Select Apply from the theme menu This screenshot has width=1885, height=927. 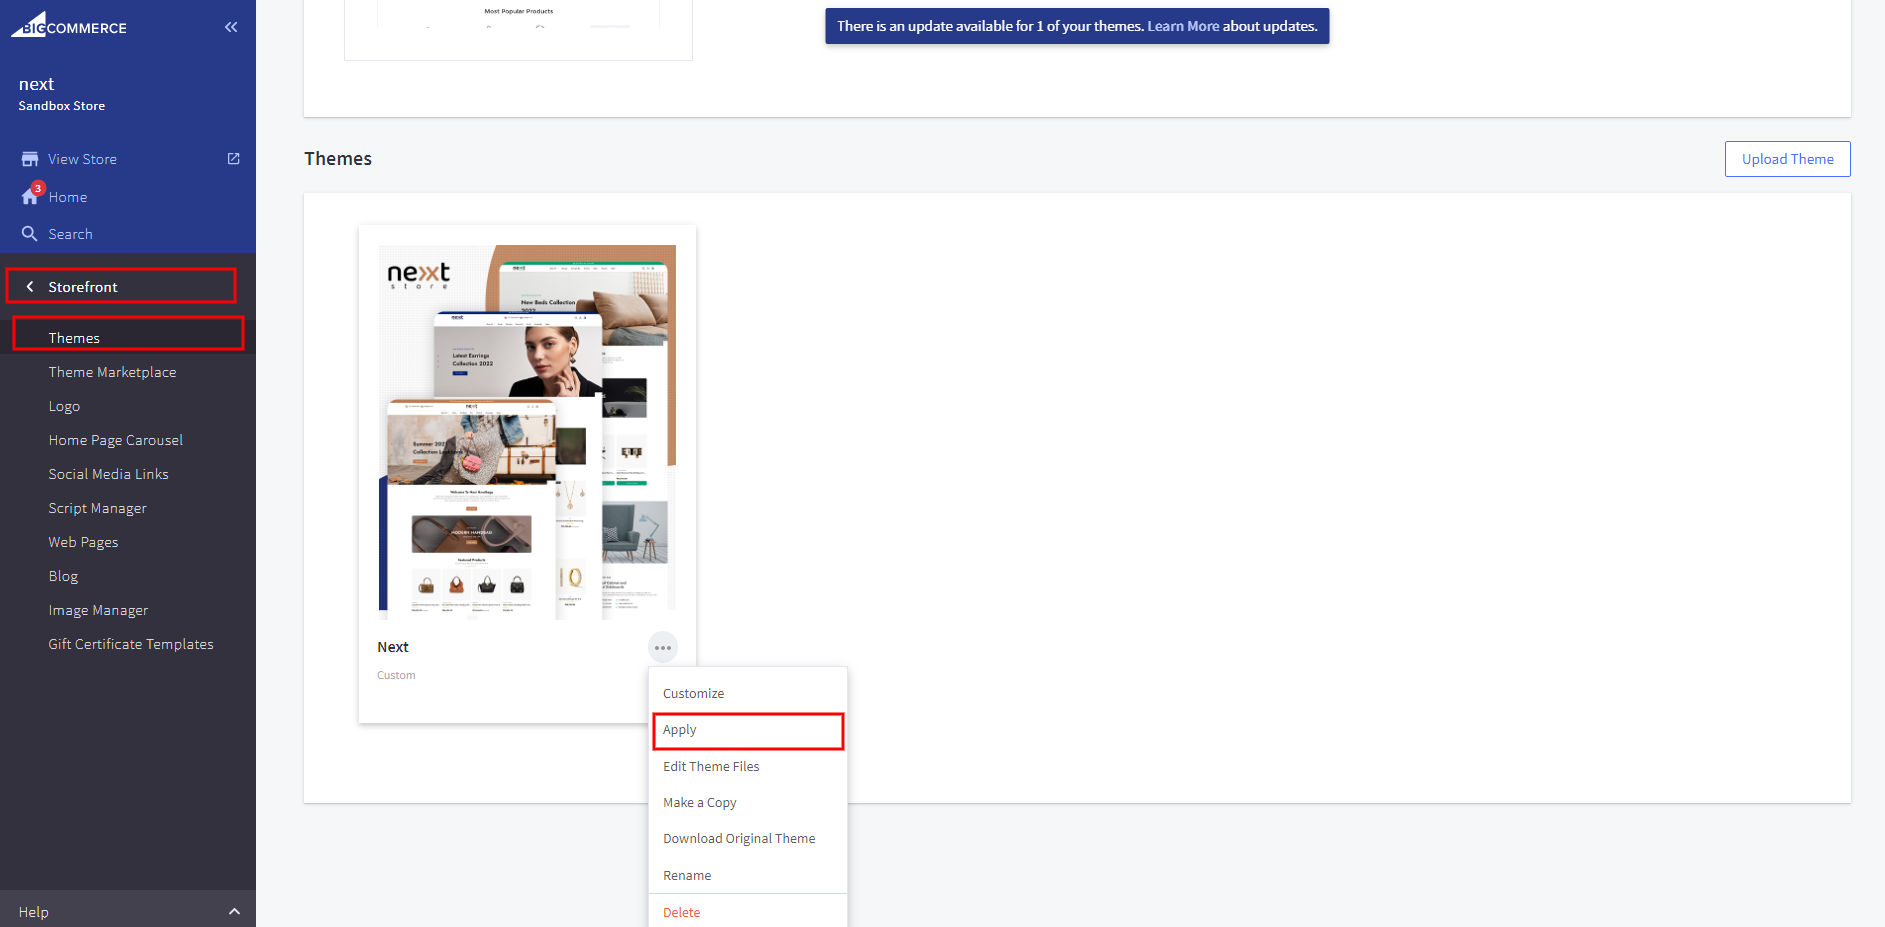click(680, 730)
